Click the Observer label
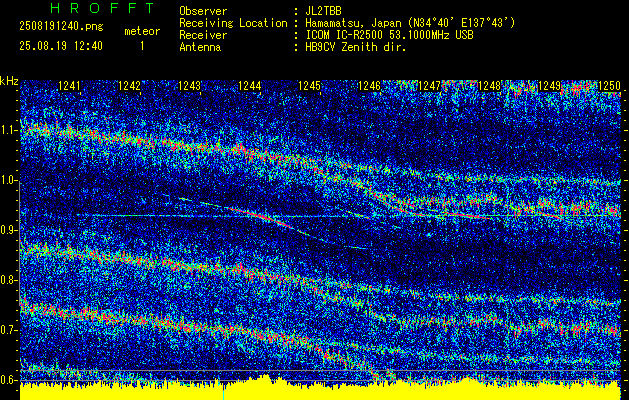This screenshot has width=629, height=400. (x=203, y=11)
